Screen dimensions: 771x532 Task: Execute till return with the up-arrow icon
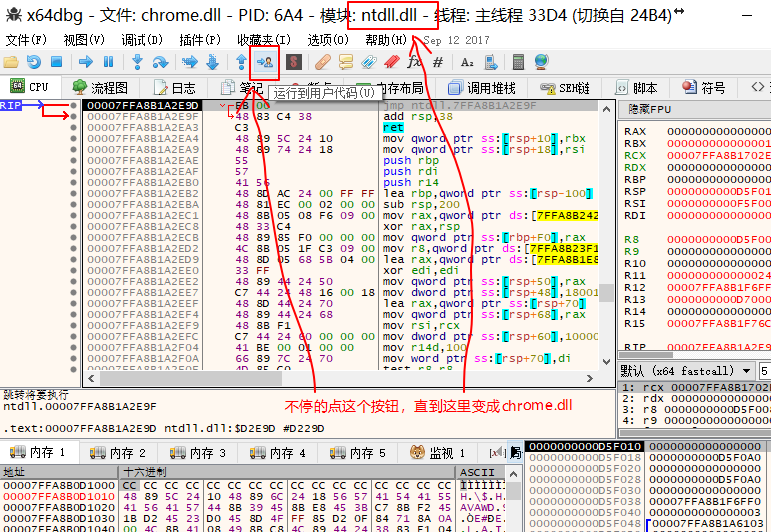(241, 62)
